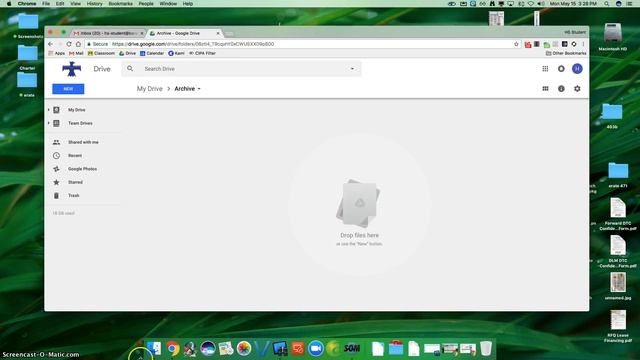640x360 pixels.
Task: Open the Edit menu in menu bar
Action: point(60,3)
